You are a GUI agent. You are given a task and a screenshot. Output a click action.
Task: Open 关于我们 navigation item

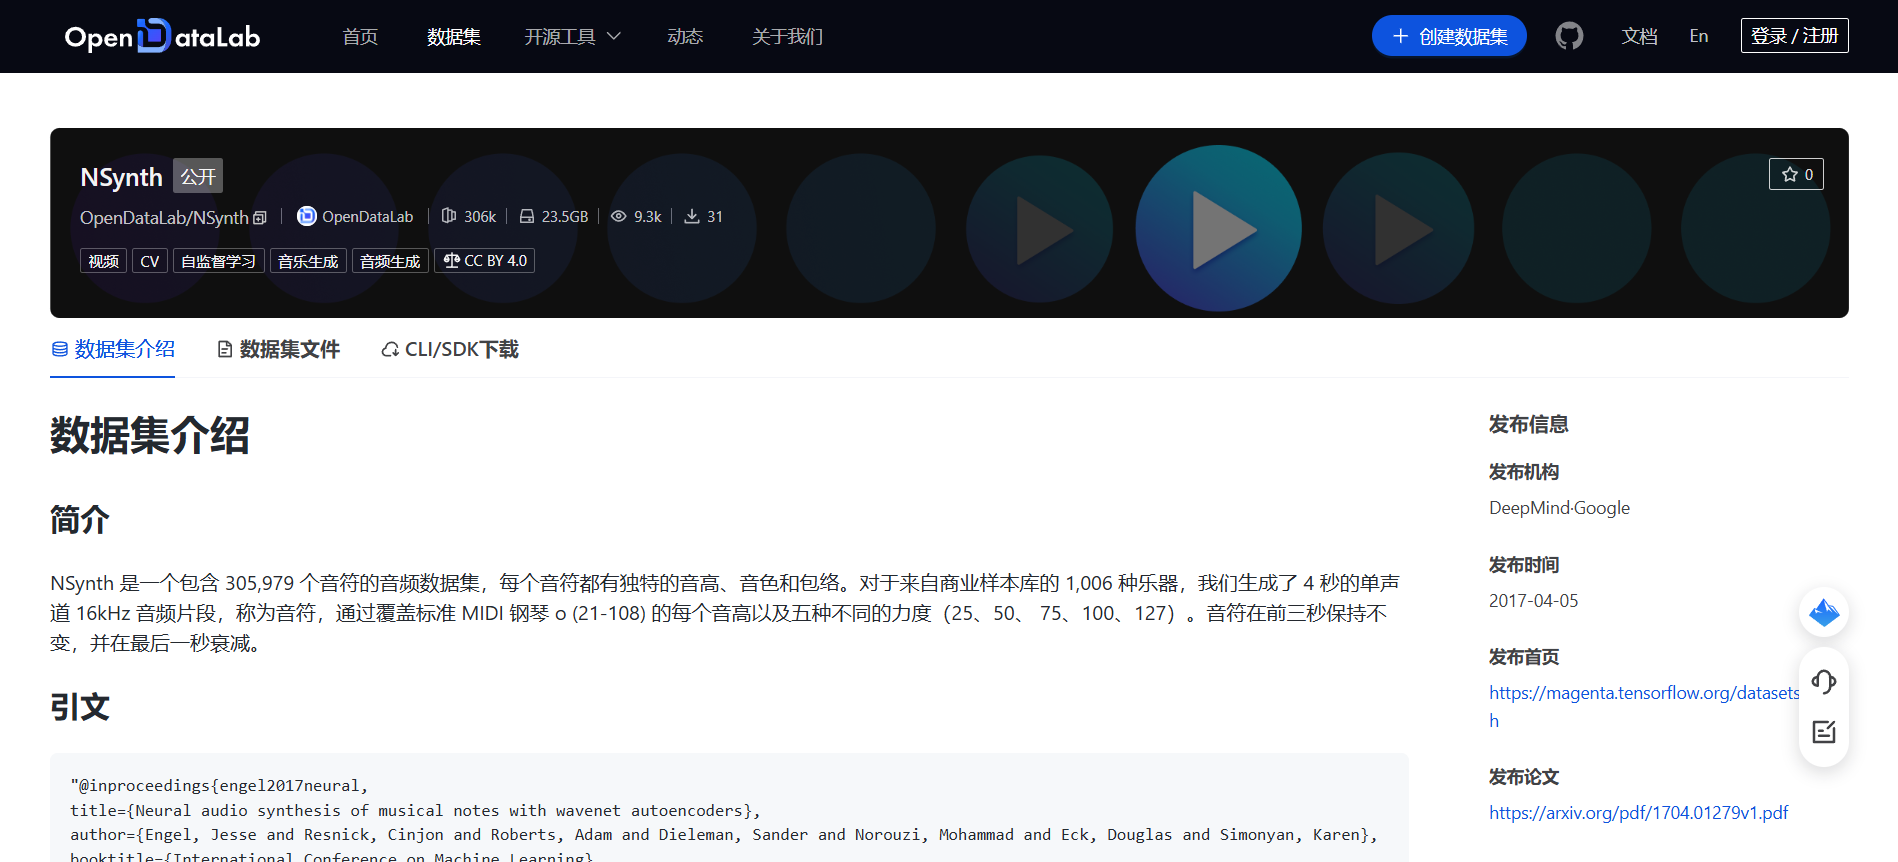[787, 36]
